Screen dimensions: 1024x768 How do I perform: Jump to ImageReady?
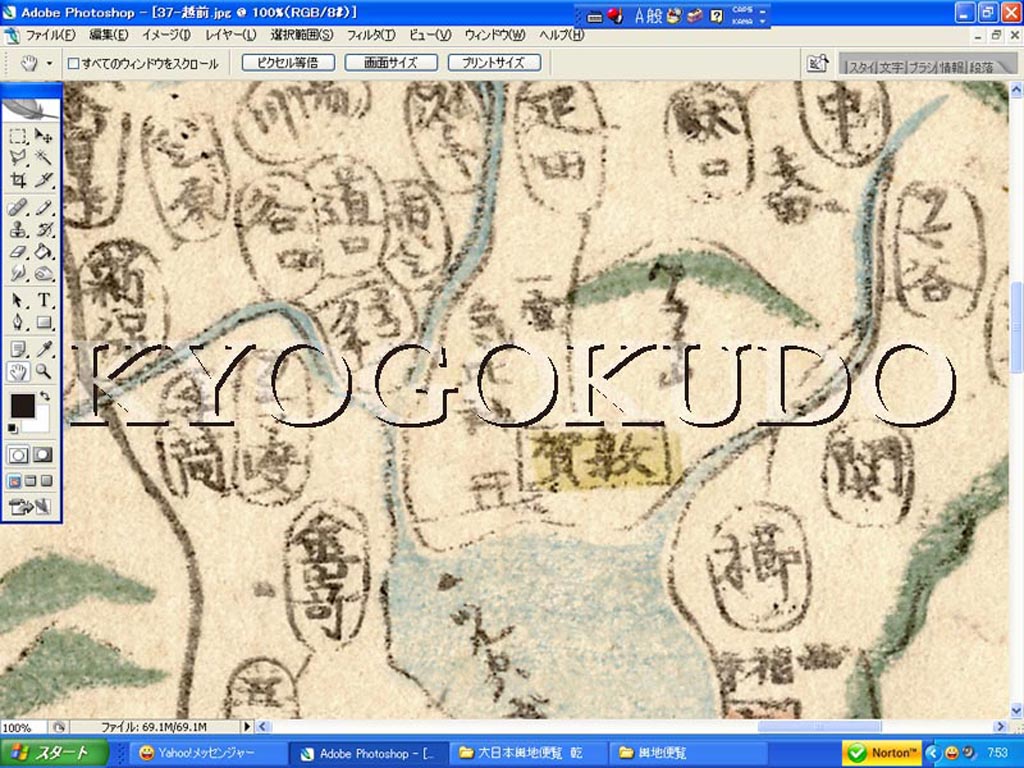tap(30, 506)
